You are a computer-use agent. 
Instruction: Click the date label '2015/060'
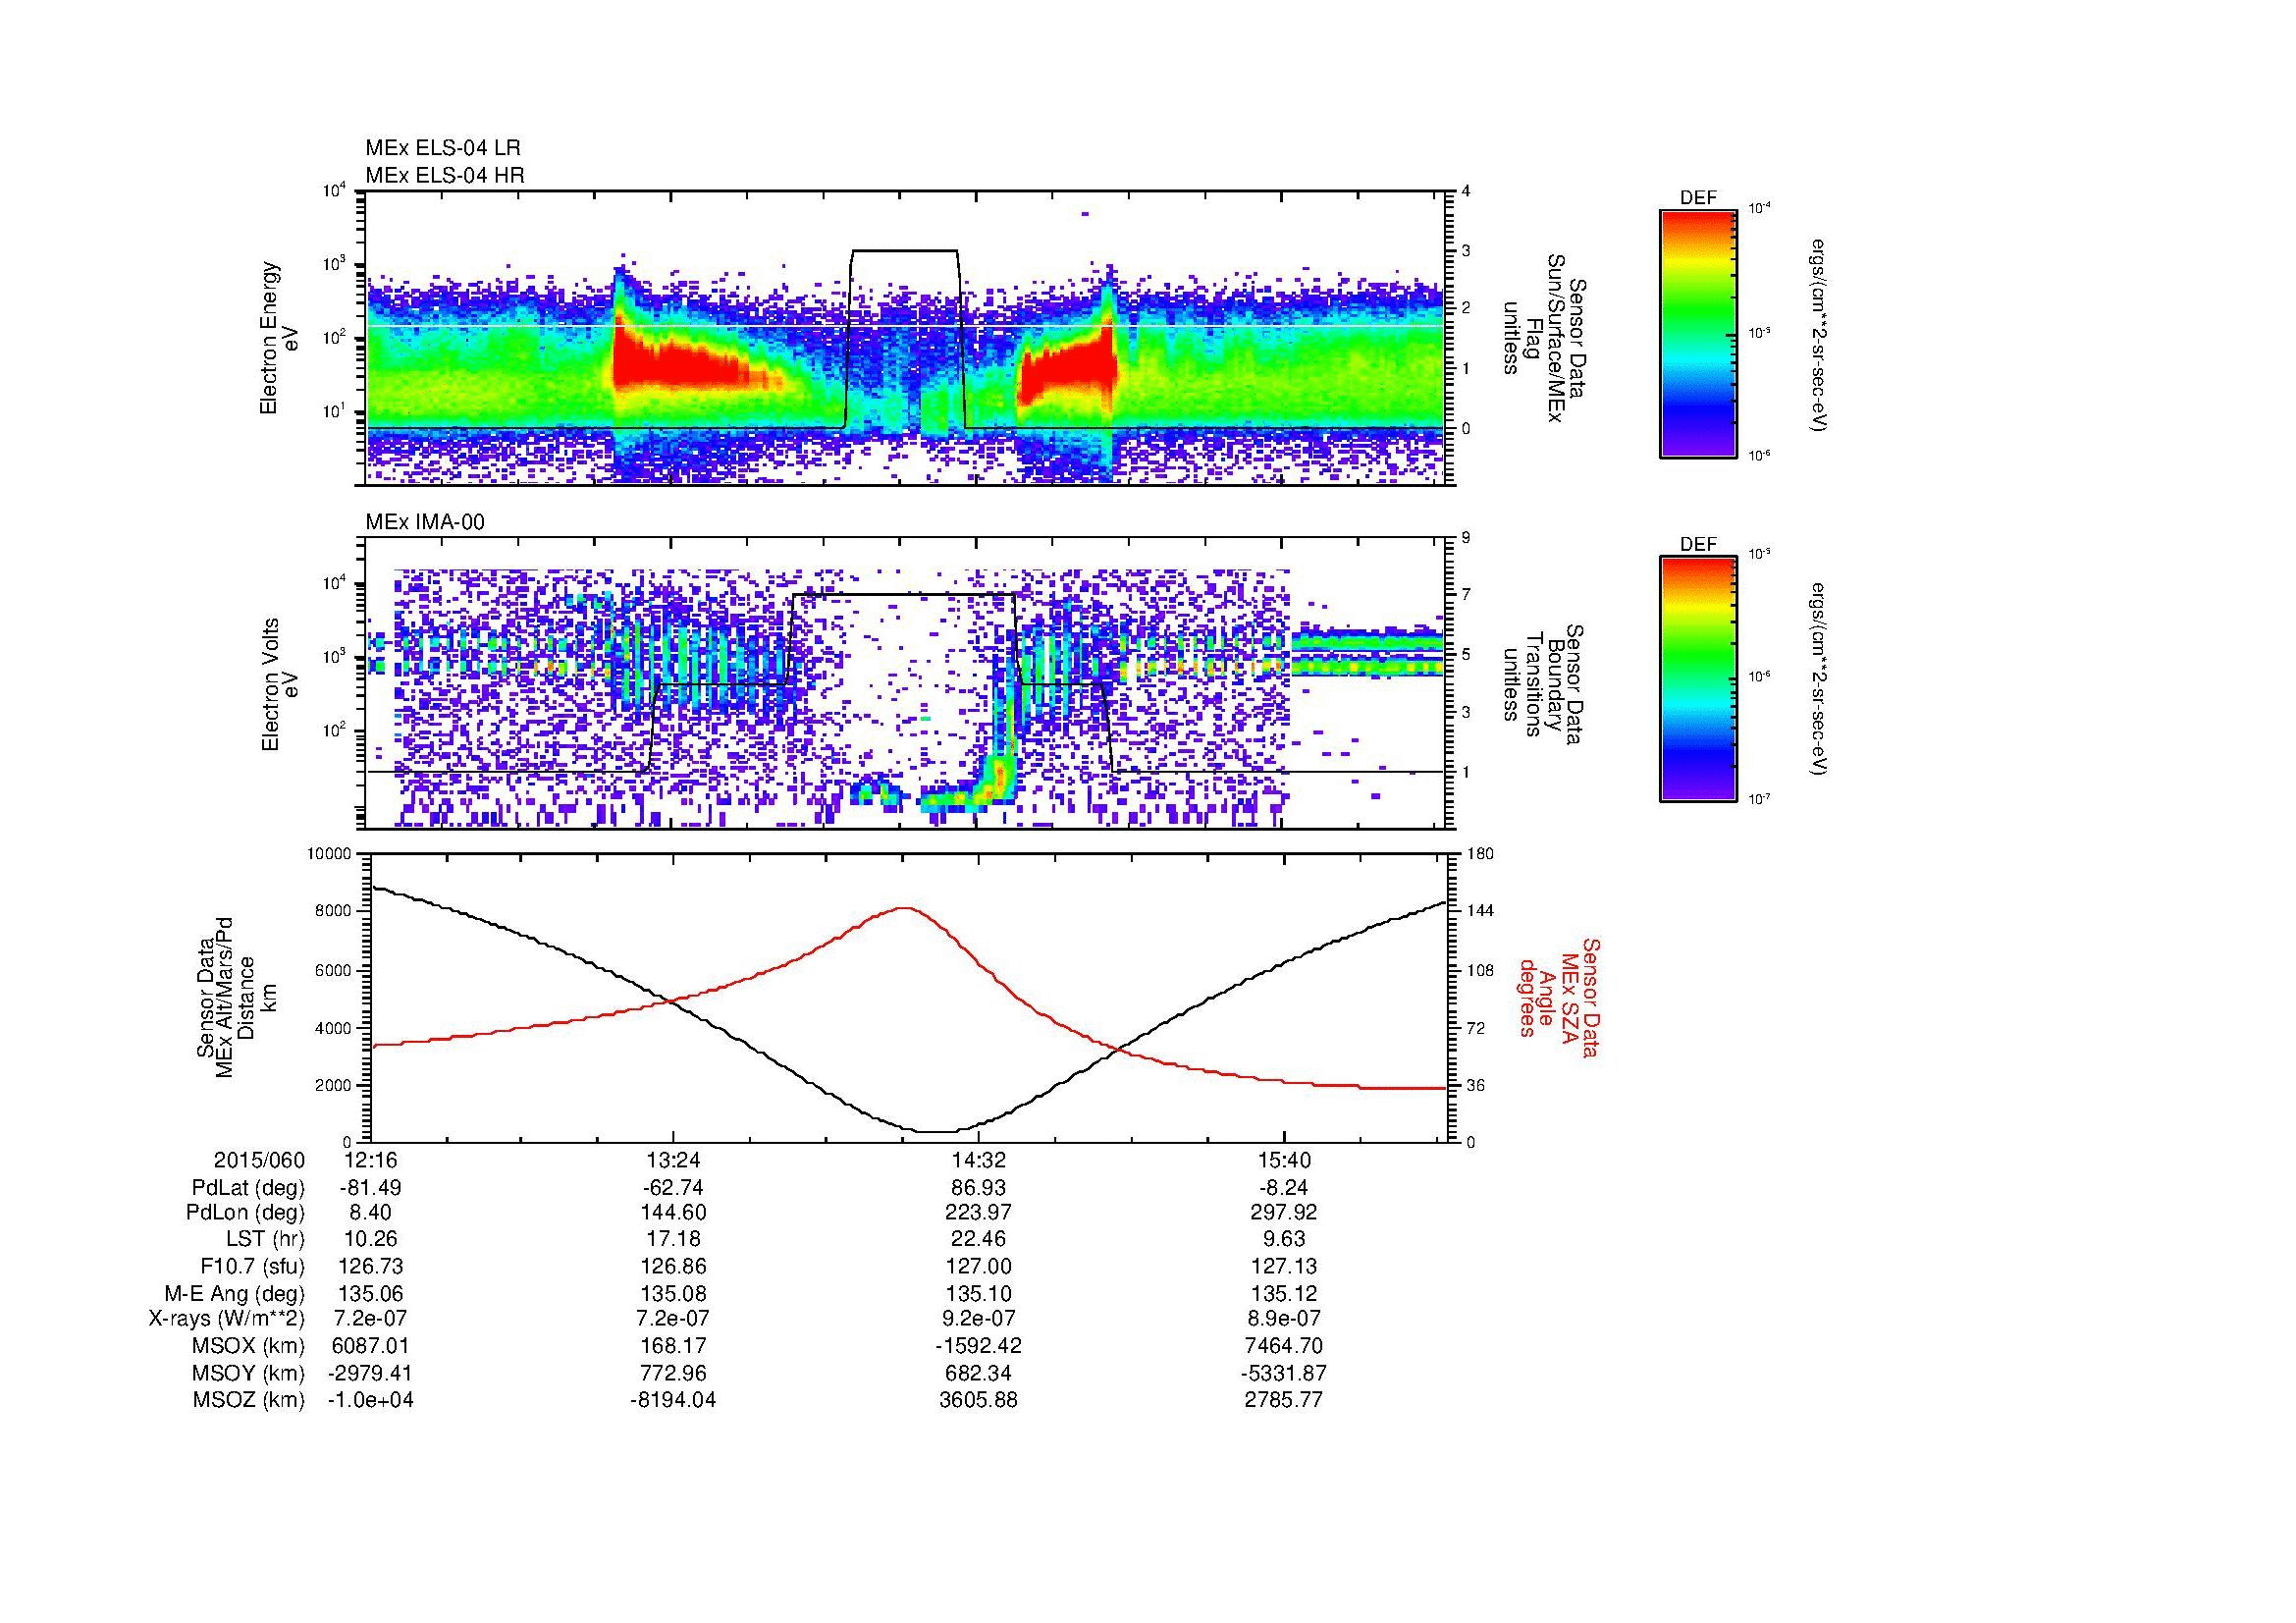coord(259,1160)
